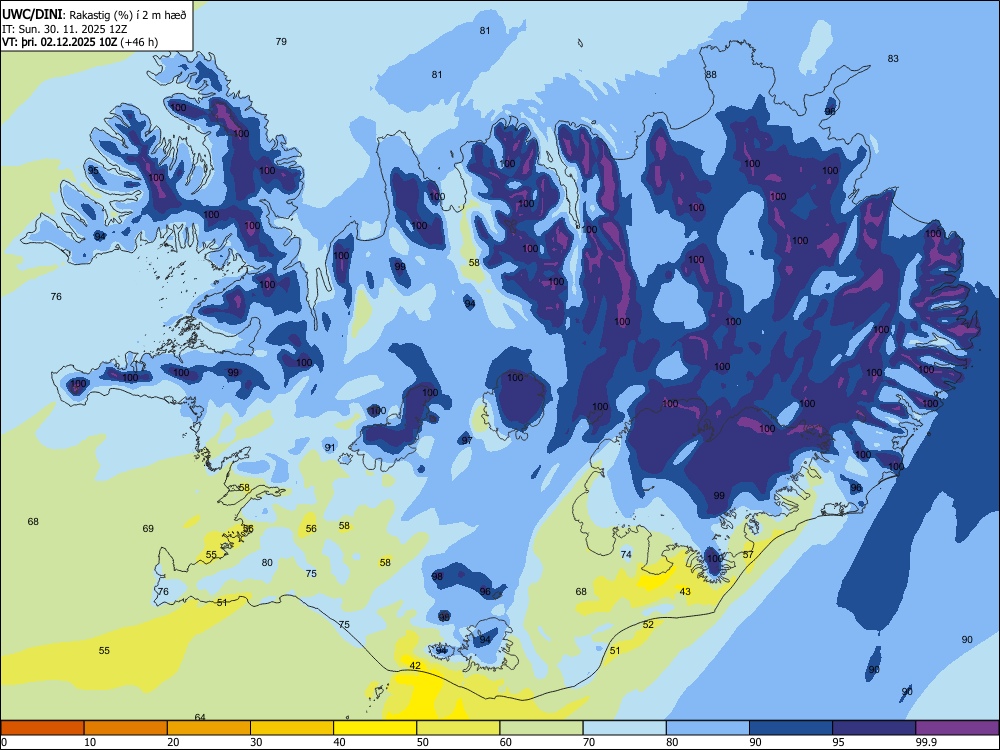Click the 60–70 light green legend swatch

tap(541, 728)
